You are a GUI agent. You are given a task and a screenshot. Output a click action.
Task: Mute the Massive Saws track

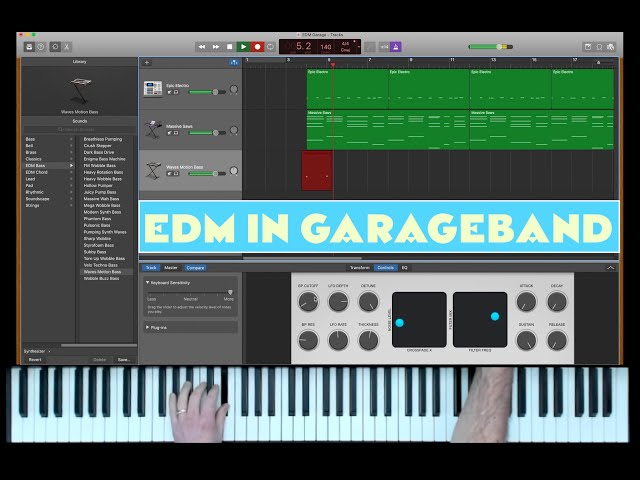169,133
